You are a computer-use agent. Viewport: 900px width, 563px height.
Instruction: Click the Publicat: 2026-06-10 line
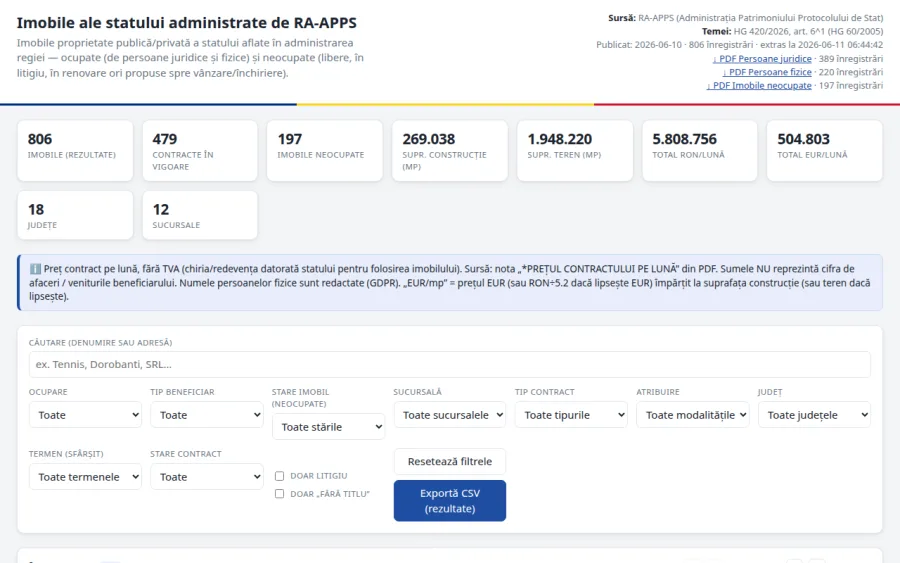(x=739, y=45)
